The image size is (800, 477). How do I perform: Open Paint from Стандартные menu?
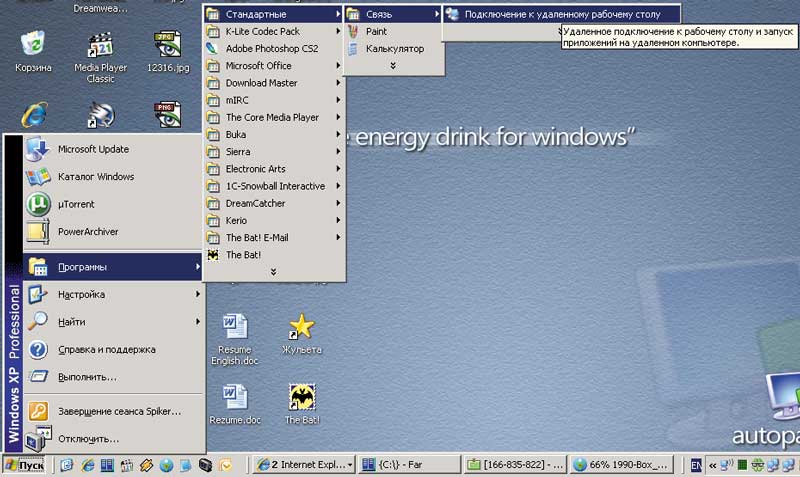tap(376, 32)
